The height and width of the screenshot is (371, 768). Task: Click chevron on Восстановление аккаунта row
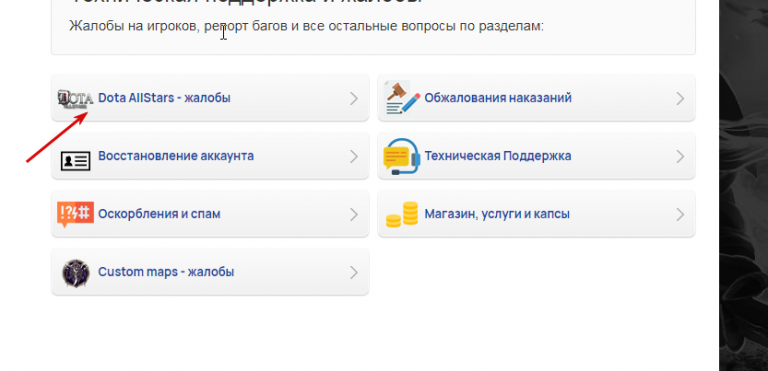click(x=354, y=156)
